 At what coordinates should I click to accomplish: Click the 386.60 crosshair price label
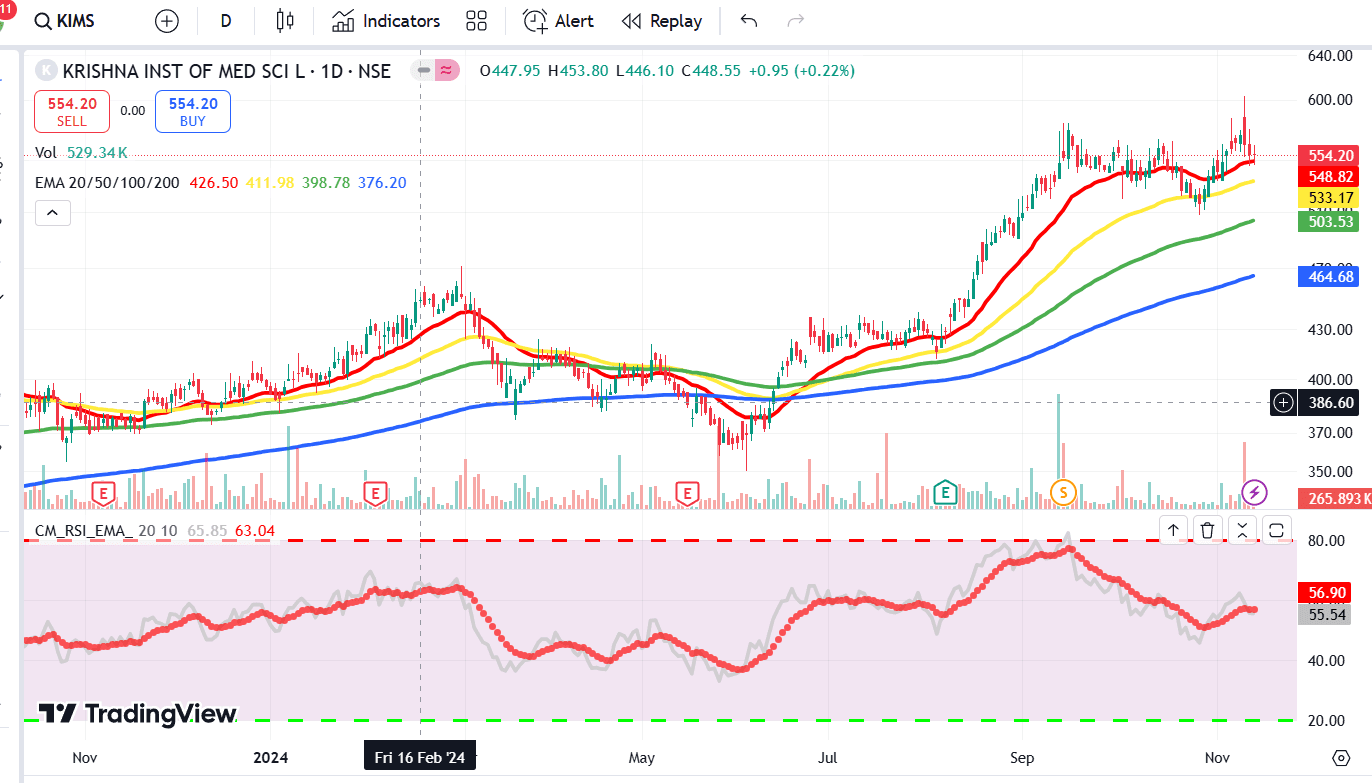1331,403
